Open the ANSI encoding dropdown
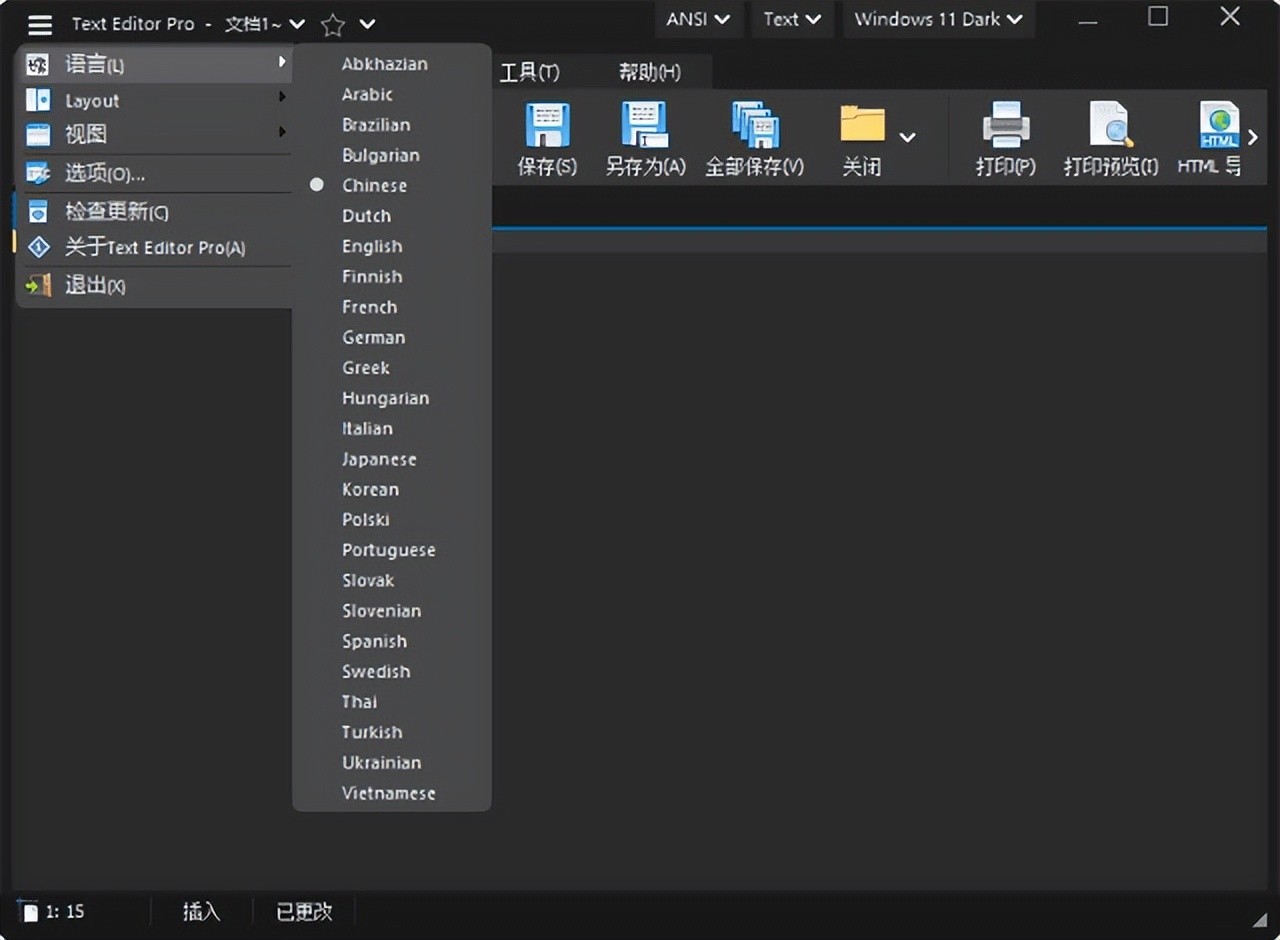1280x940 pixels. pos(698,19)
